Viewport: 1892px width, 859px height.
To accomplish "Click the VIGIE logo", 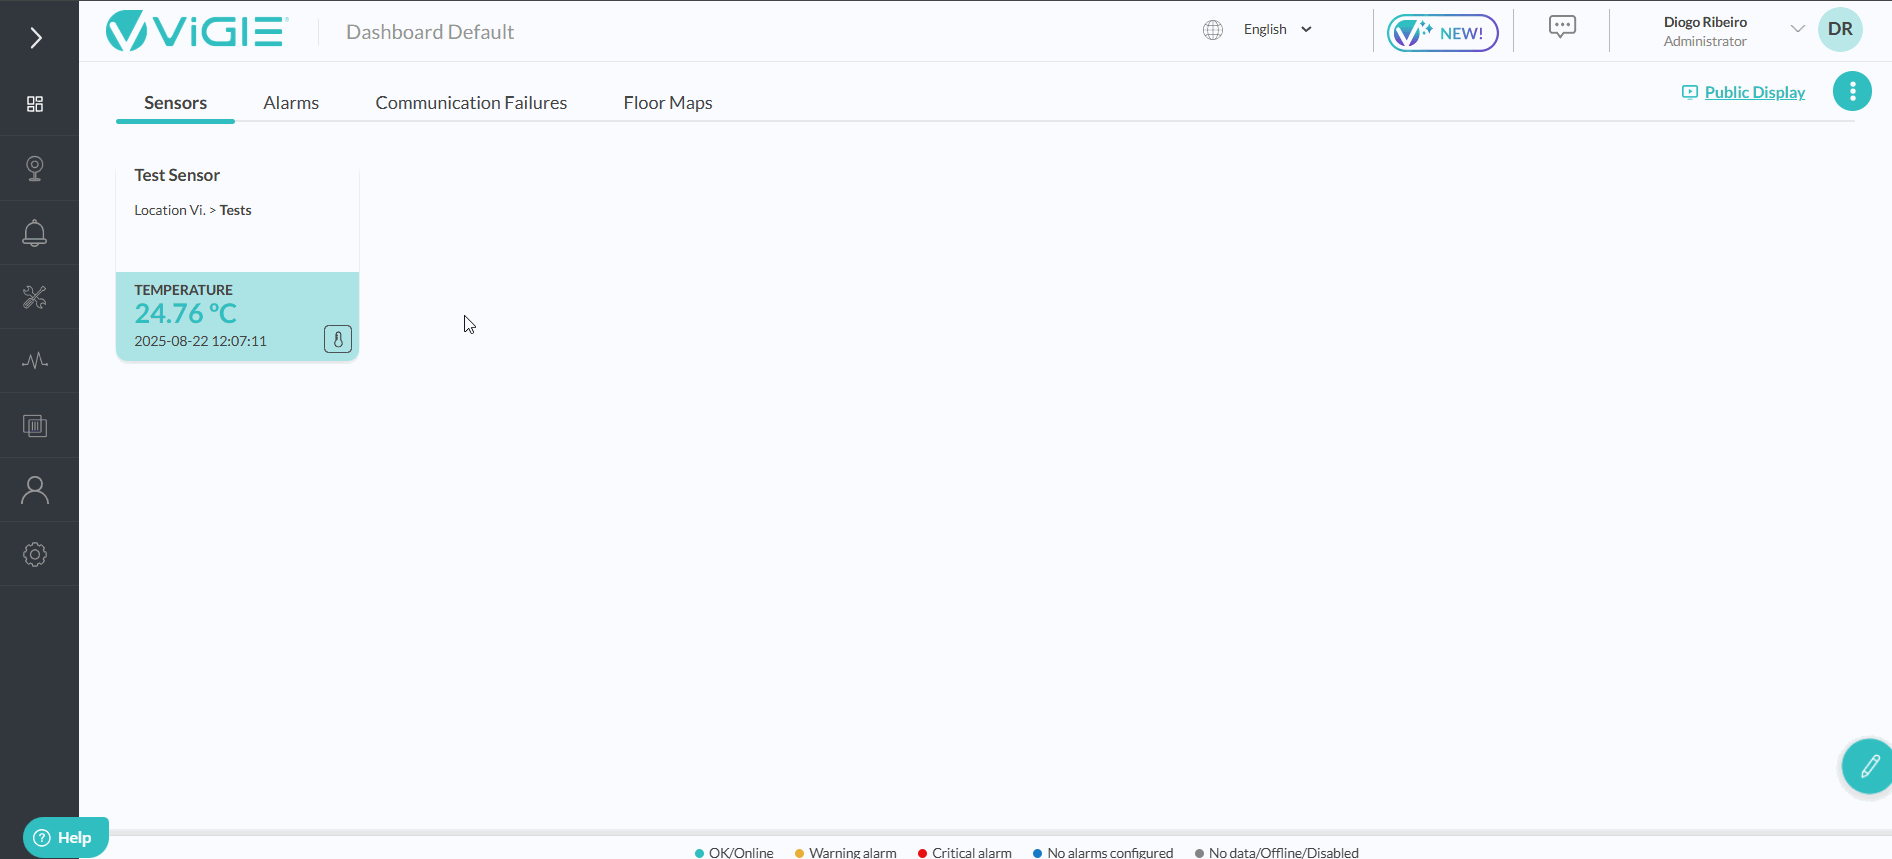I will pyautogui.click(x=197, y=31).
